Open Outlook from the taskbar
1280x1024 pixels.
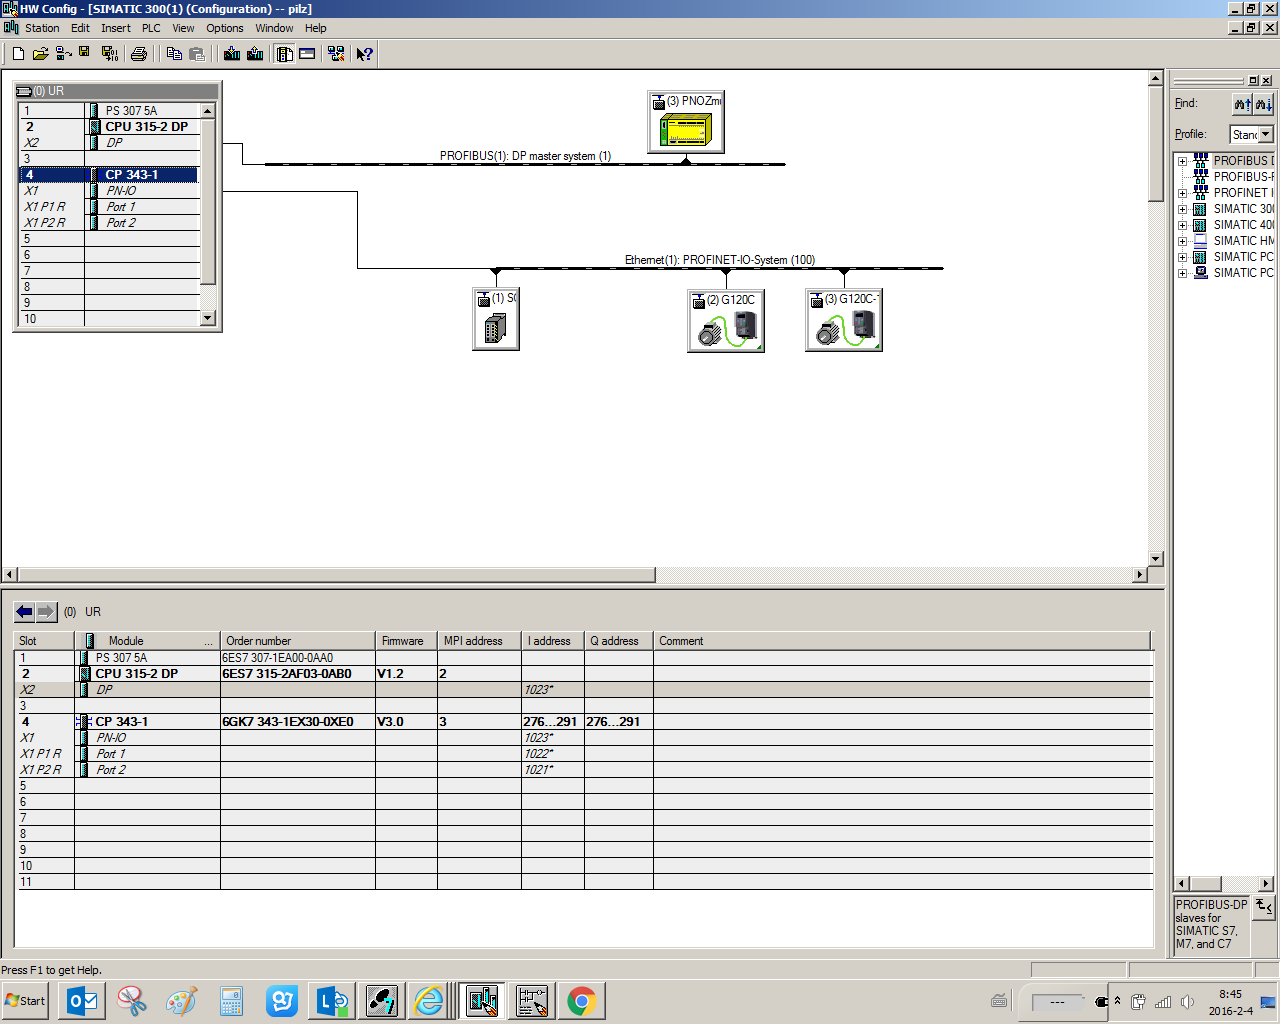coord(82,1001)
